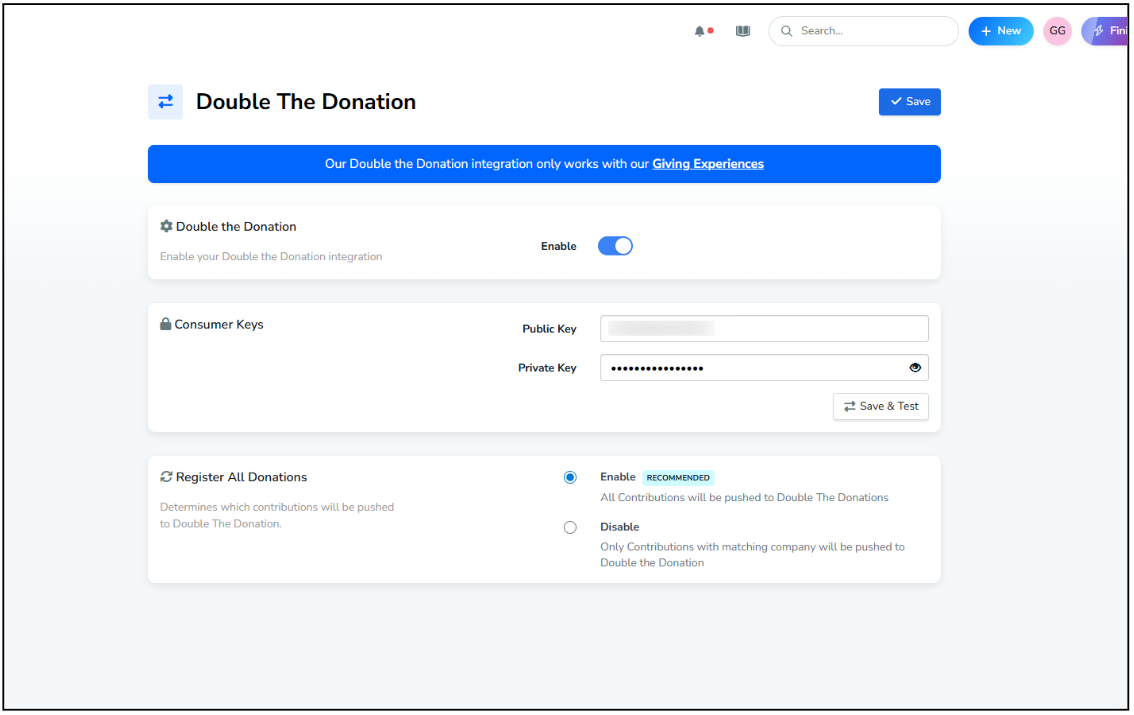Screen dimensions: 1134x715
Task: Open the Giving Experiences link
Action: tap(708, 164)
